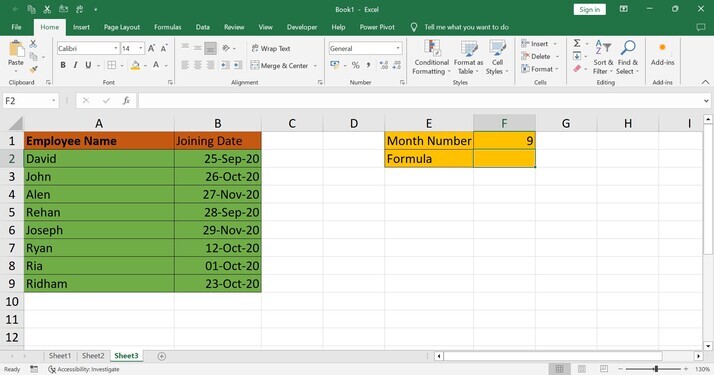Toggle Wrap Text
Image resolution: width=714 pixels, height=375 pixels.
pyautogui.click(x=271, y=48)
